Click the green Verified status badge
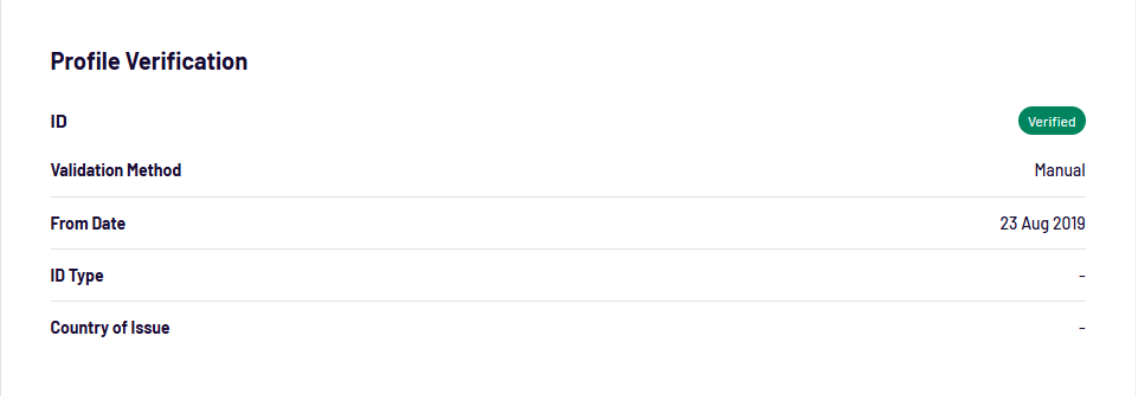 tap(1052, 122)
